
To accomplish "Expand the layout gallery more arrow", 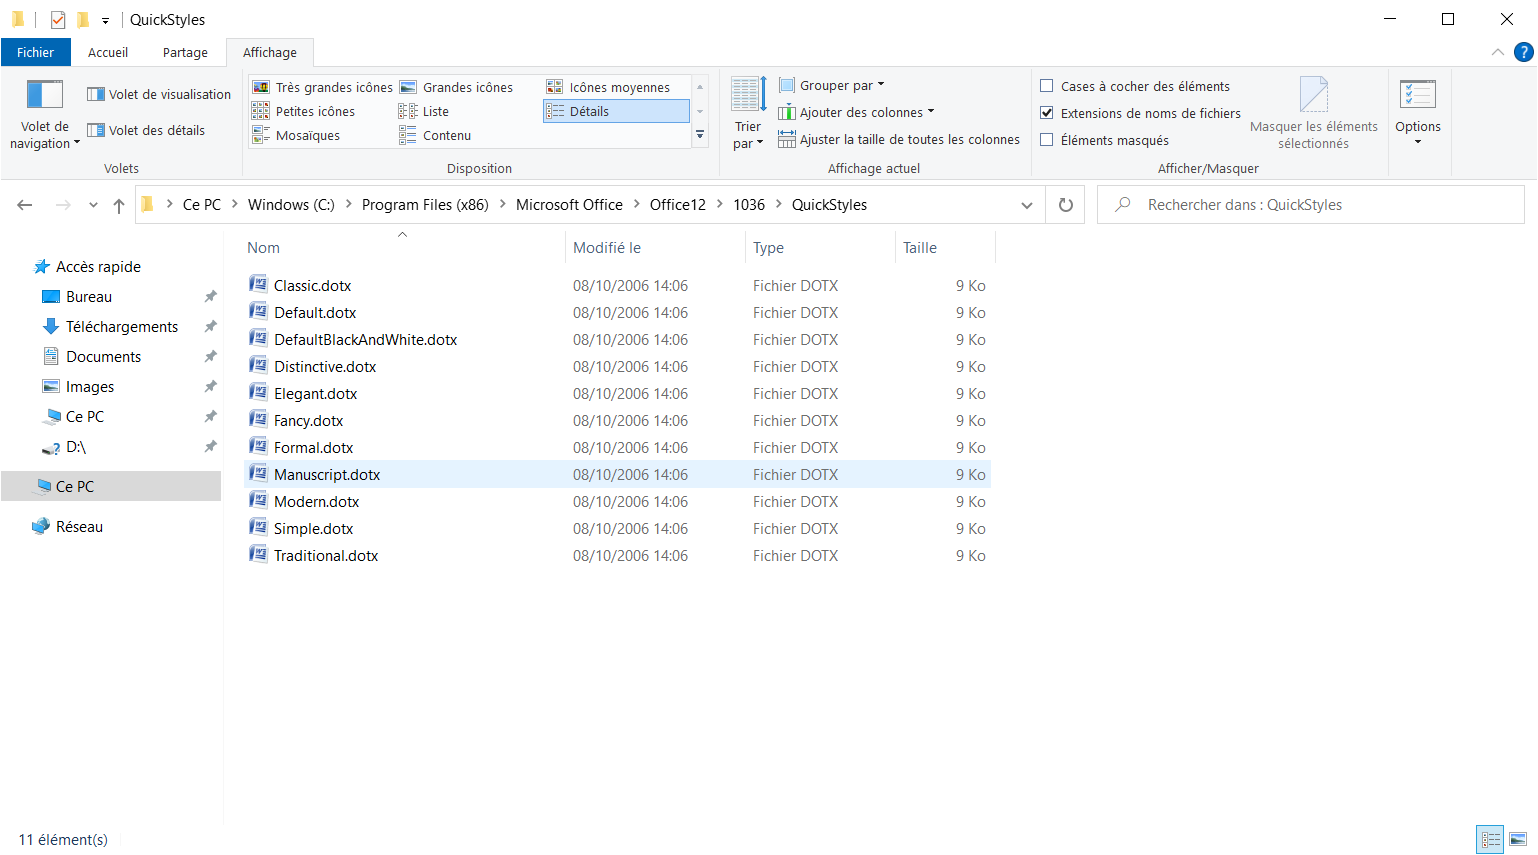I will tap(700, 135).
